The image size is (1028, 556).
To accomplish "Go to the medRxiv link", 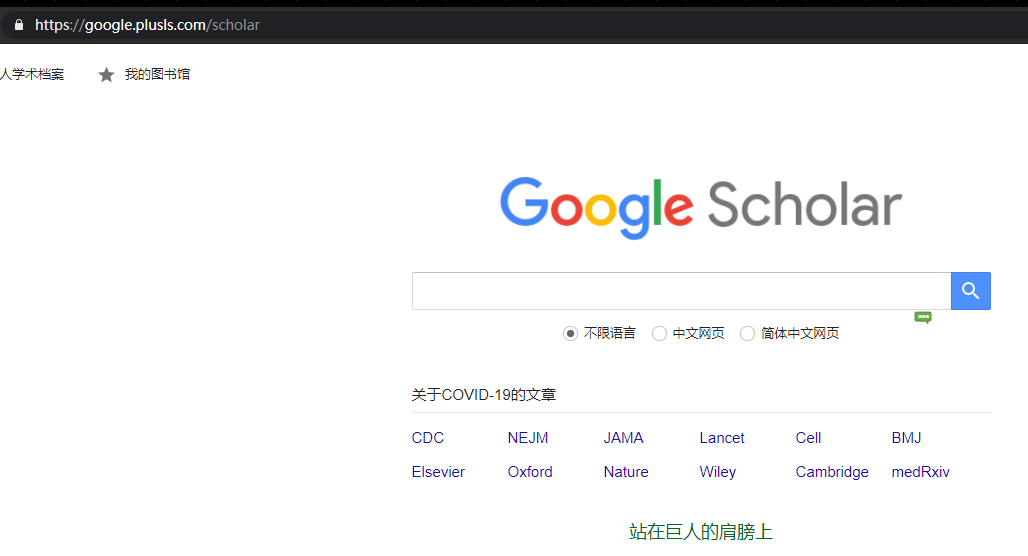I will pos(920,472).
